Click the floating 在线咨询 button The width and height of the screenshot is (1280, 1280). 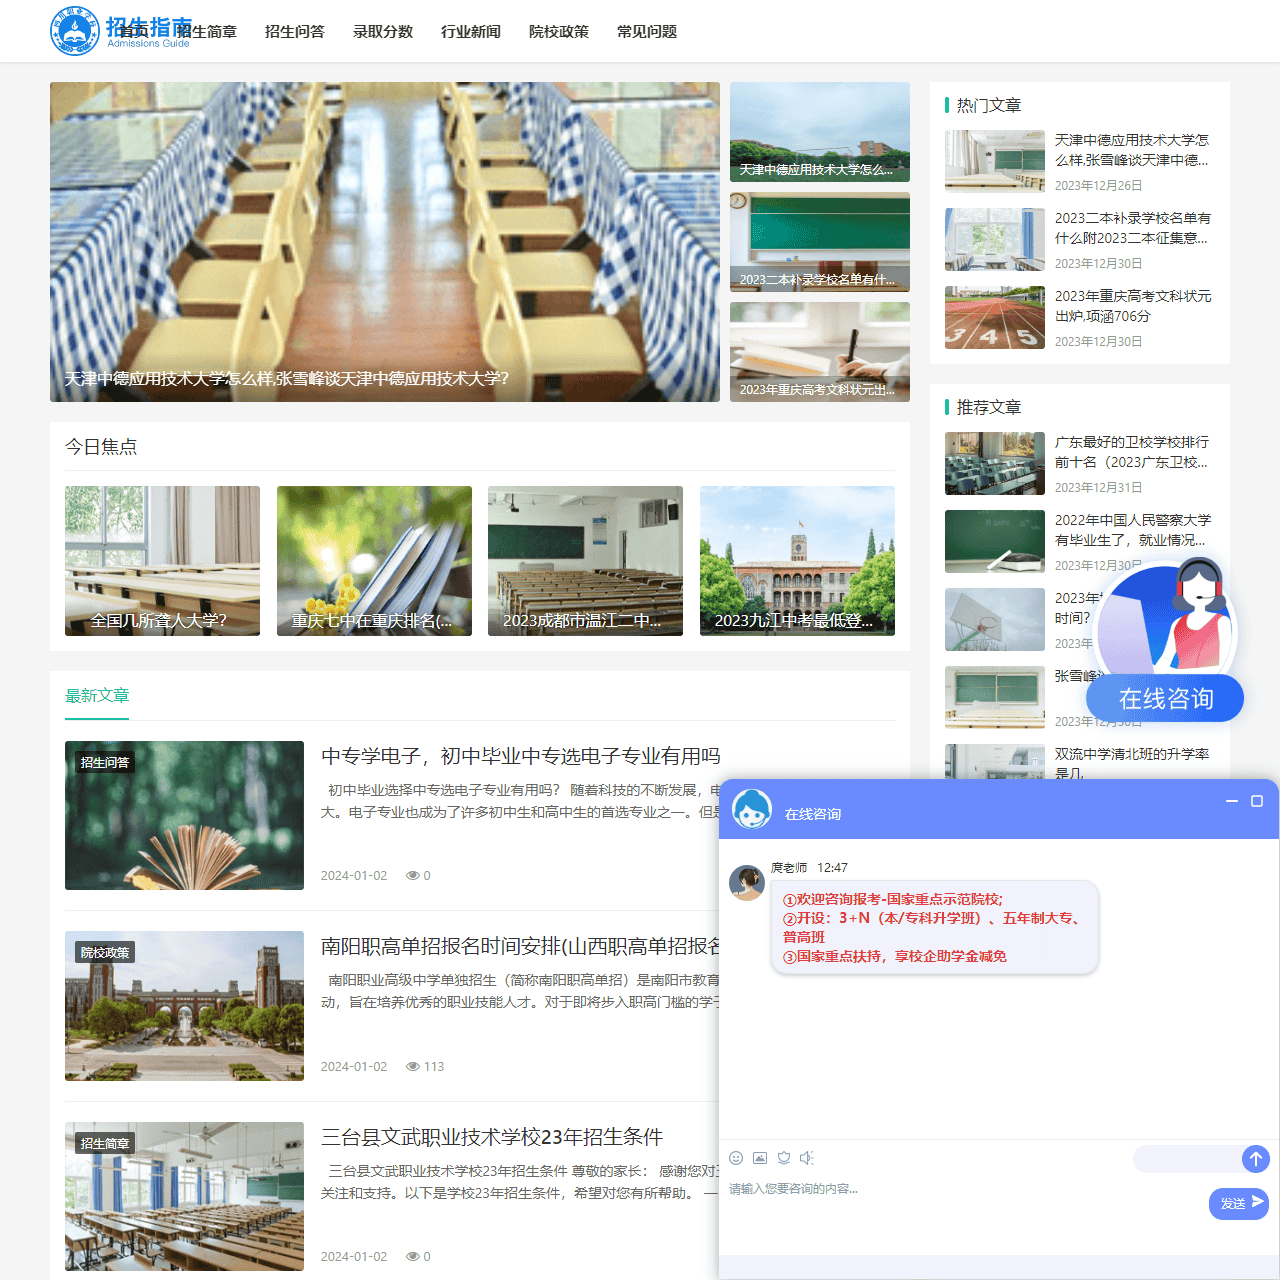click(1165, 698)
